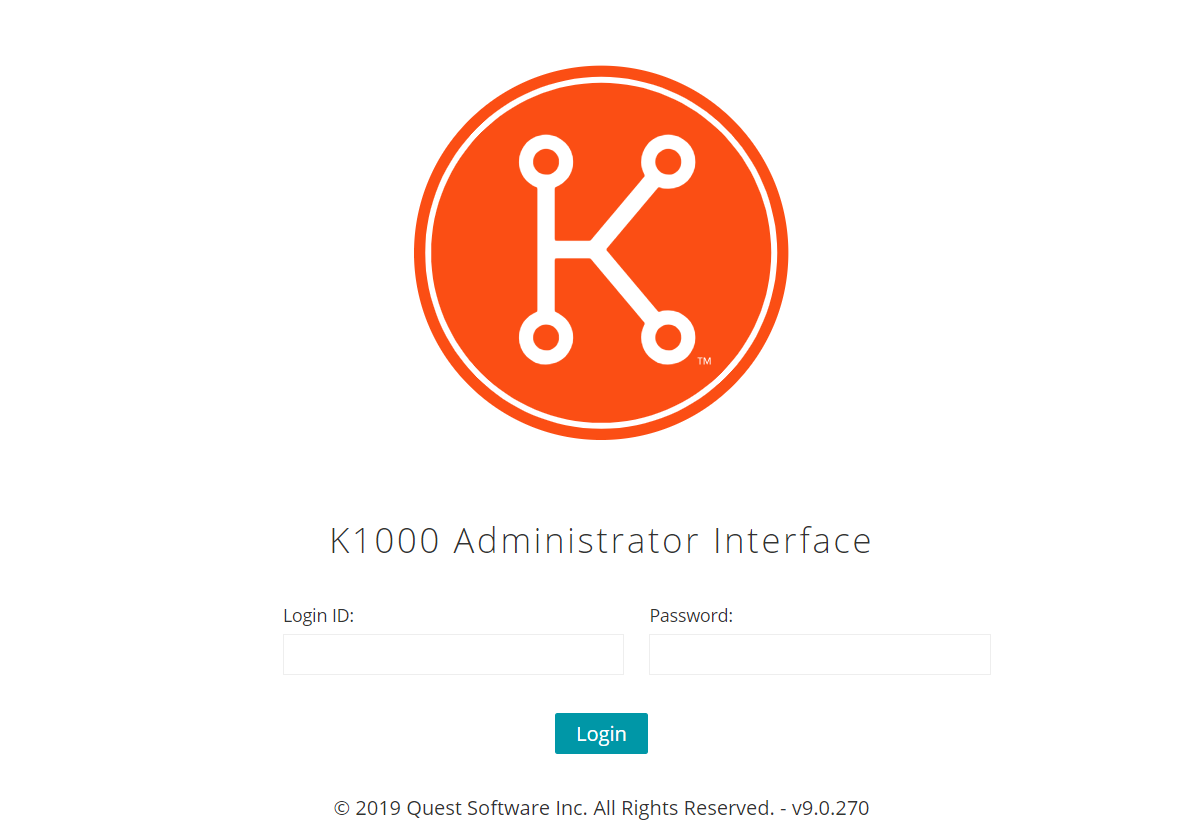Focus the Password input field
Screen dimensions: 1202x827
pos(820,654)
